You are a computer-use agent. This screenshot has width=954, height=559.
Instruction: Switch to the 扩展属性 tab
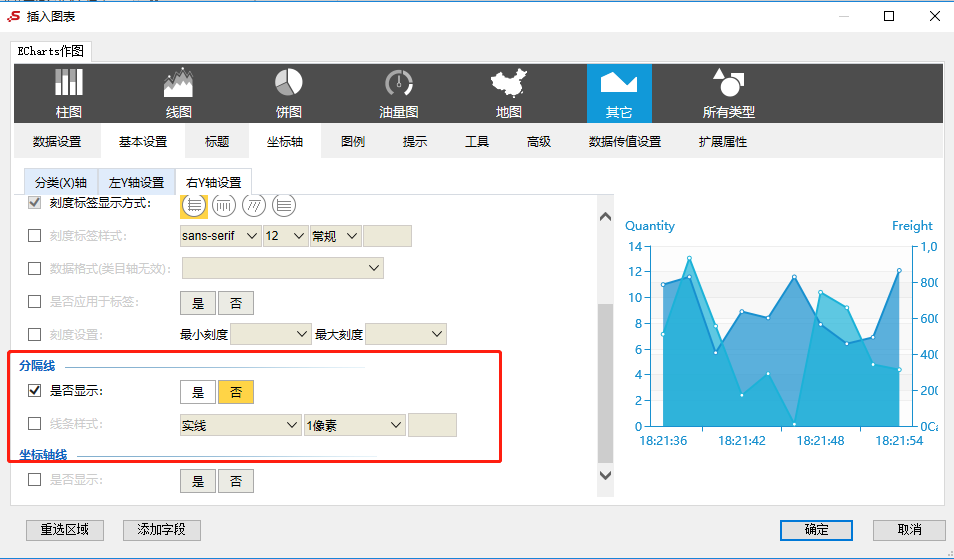pyautogui.click(x=723, y=142)
